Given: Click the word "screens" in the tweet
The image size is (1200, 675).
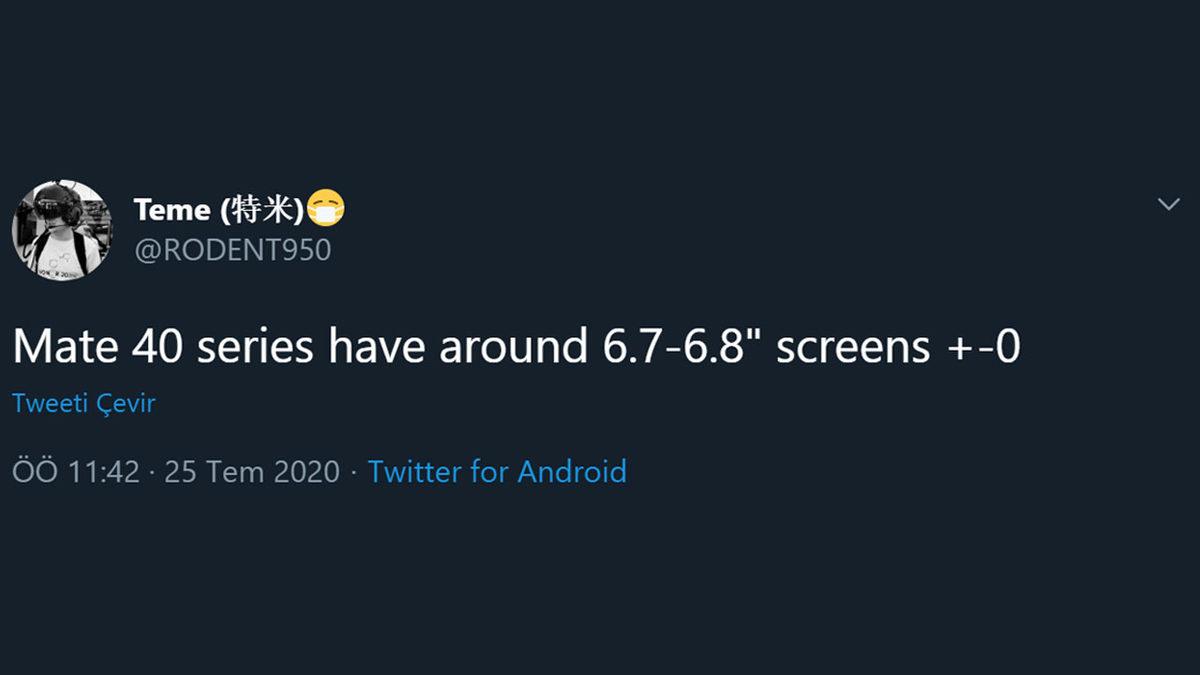Looking at the screenshot, I should tap(853, 347).
